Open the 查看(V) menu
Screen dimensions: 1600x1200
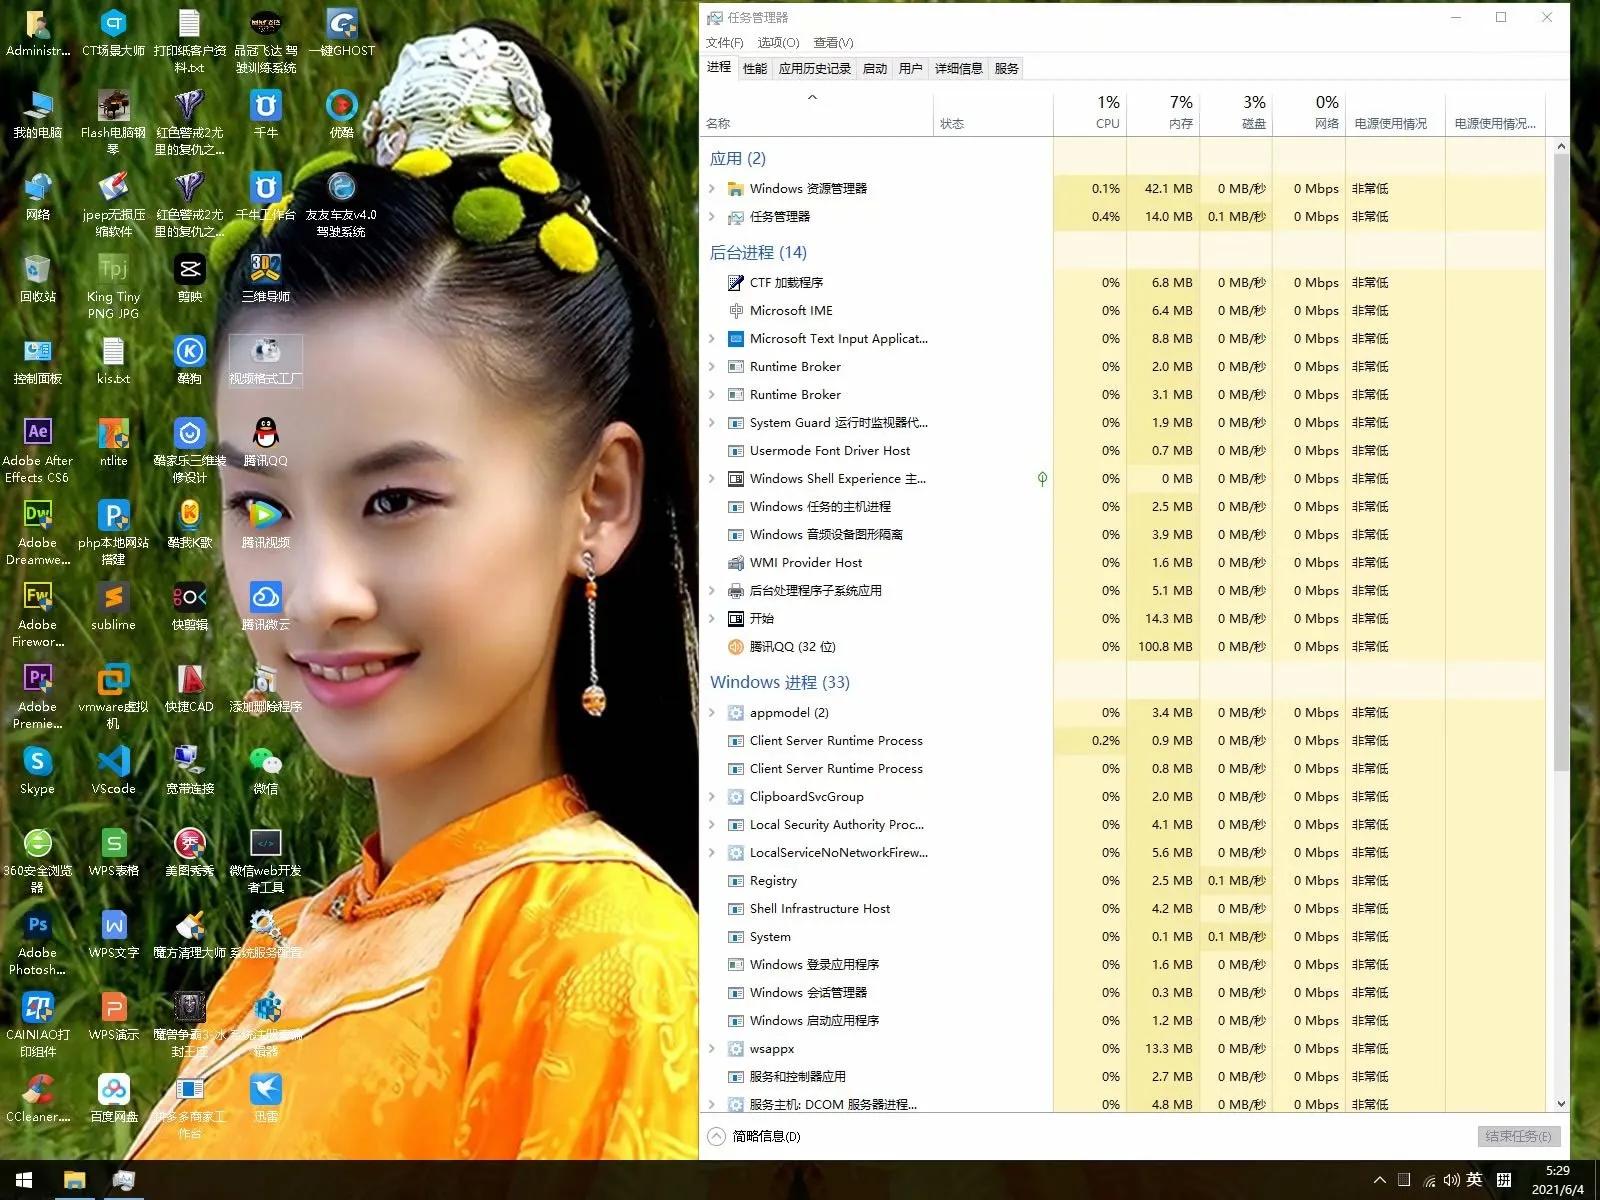[833, 42]
